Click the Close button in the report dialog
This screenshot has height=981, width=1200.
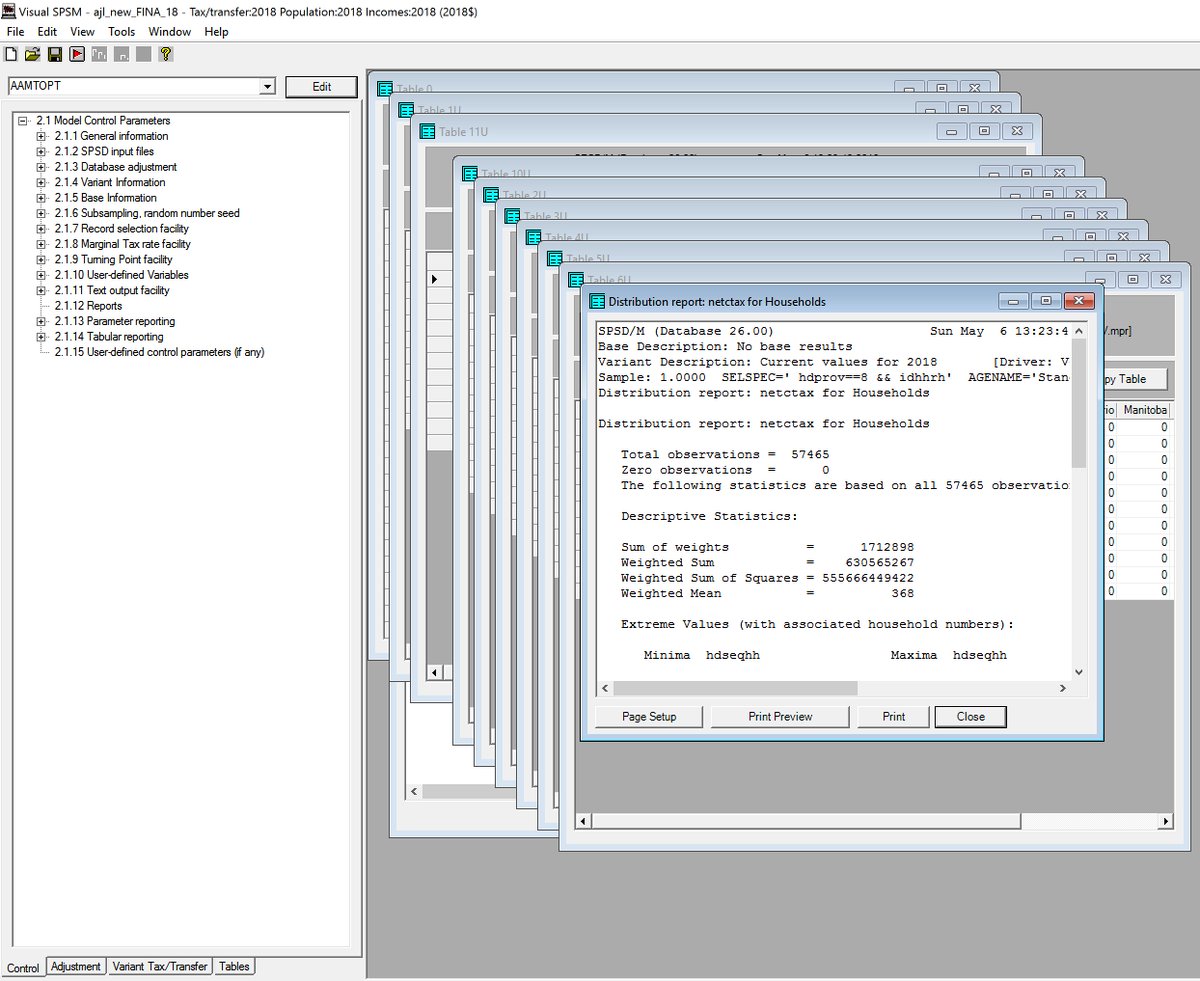(x=970, y=717)
